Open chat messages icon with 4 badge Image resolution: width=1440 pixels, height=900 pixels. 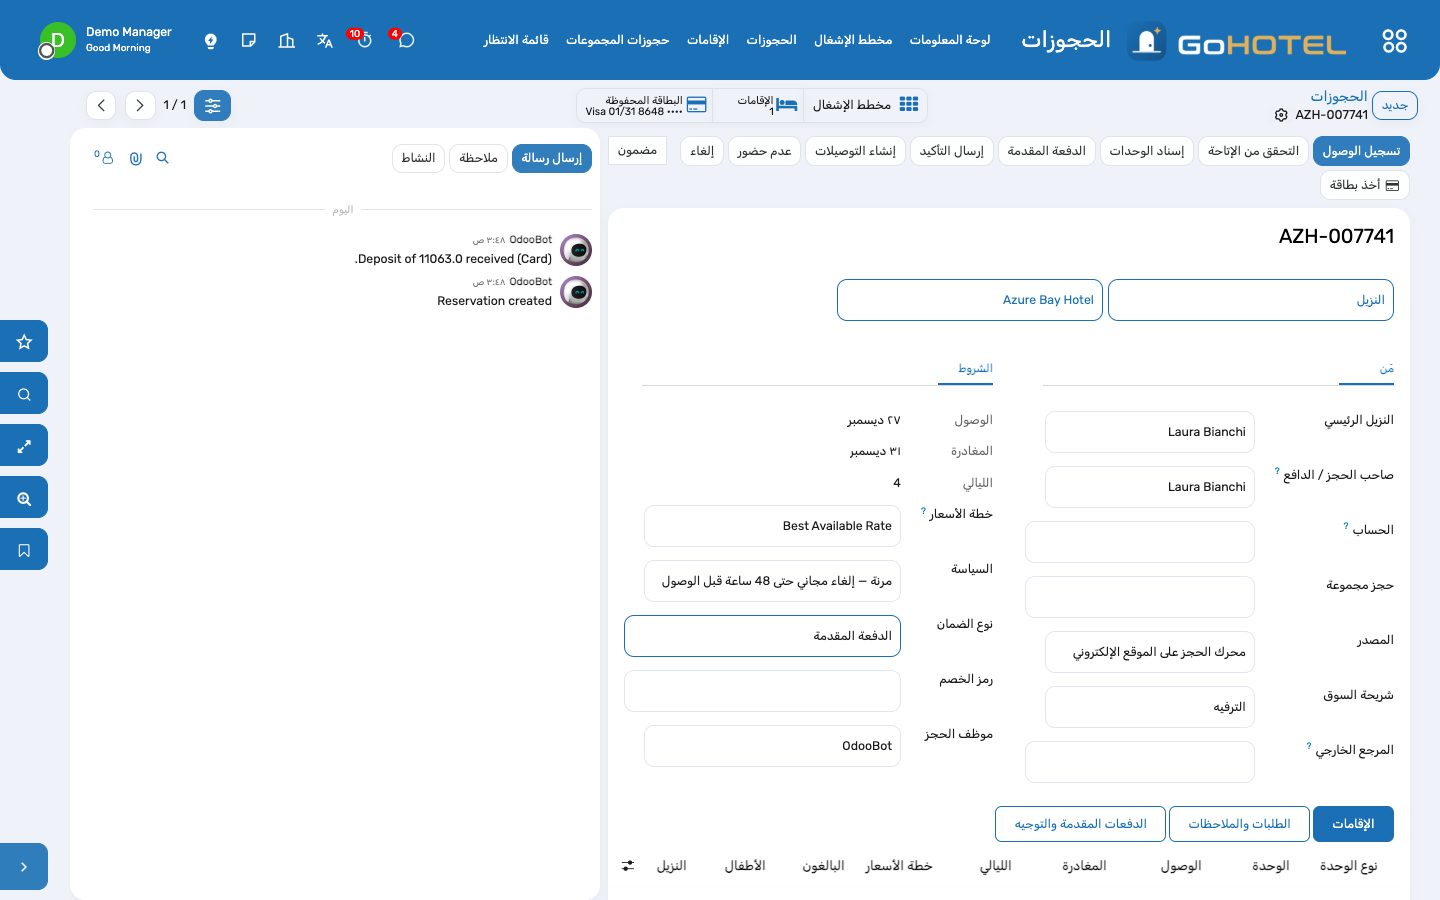404,40
